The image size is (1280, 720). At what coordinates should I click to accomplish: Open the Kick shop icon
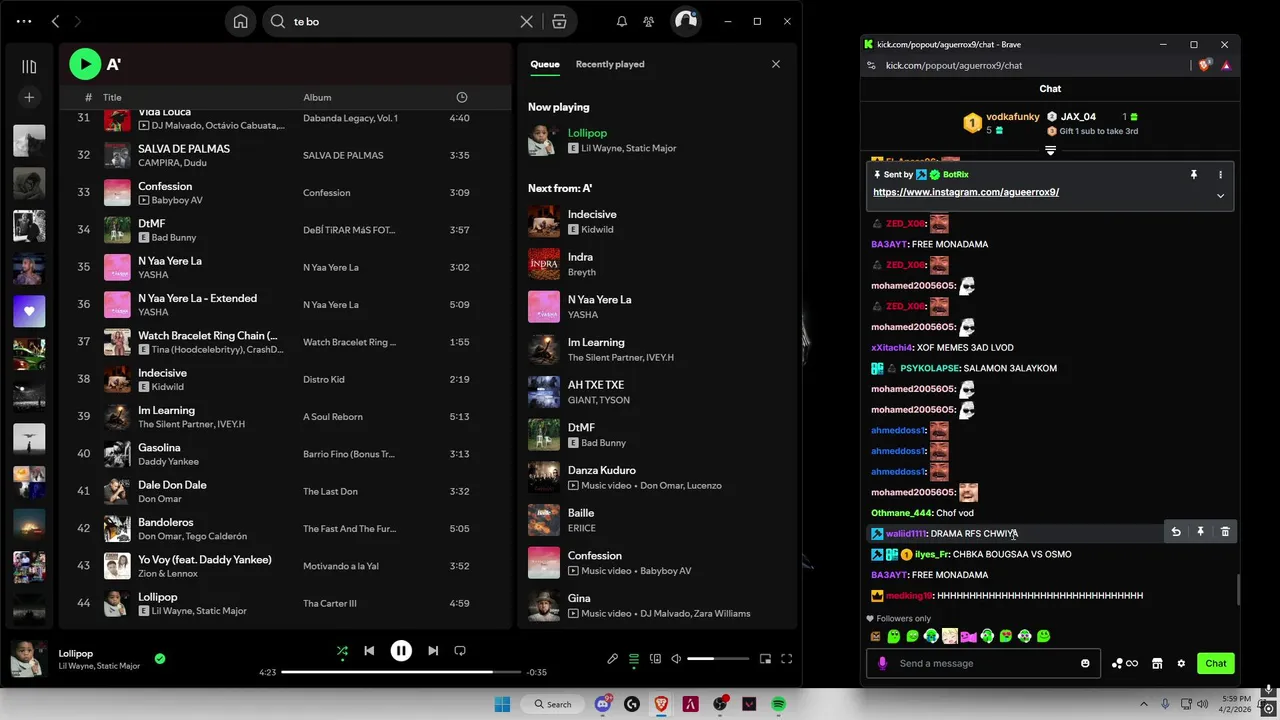[x=1157, y=663]
